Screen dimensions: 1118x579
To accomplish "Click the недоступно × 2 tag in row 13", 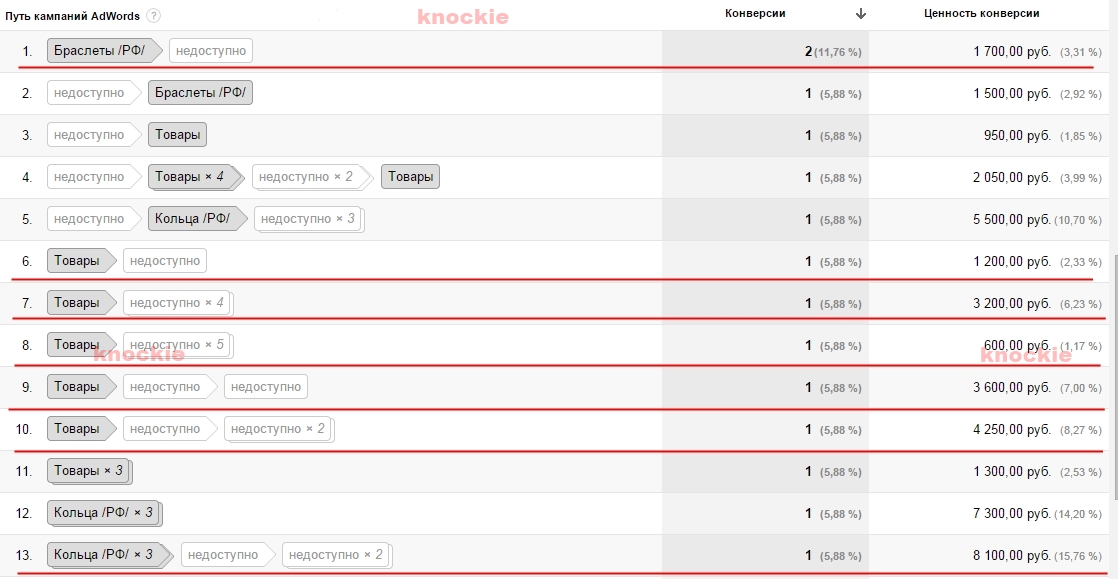I will click(x=337, y=555).
